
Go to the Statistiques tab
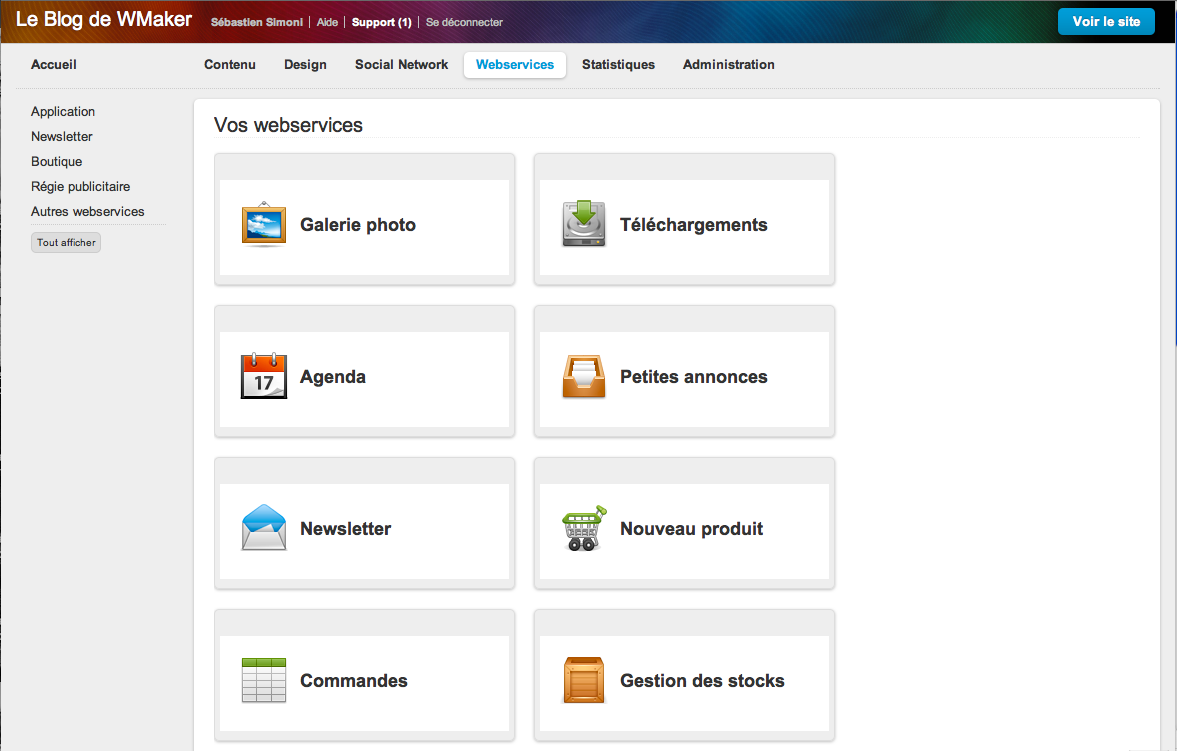tap(618, 65)
